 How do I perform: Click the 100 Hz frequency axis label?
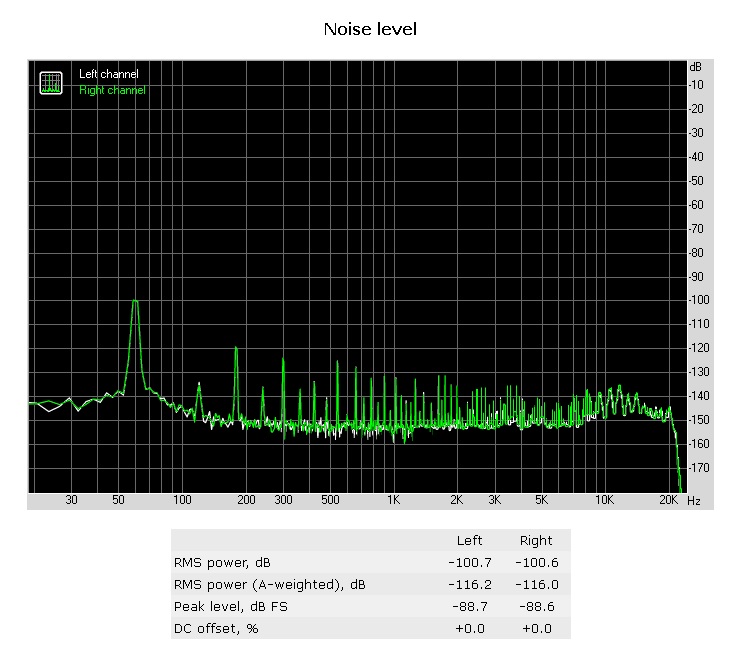click(x=182, y=500)
